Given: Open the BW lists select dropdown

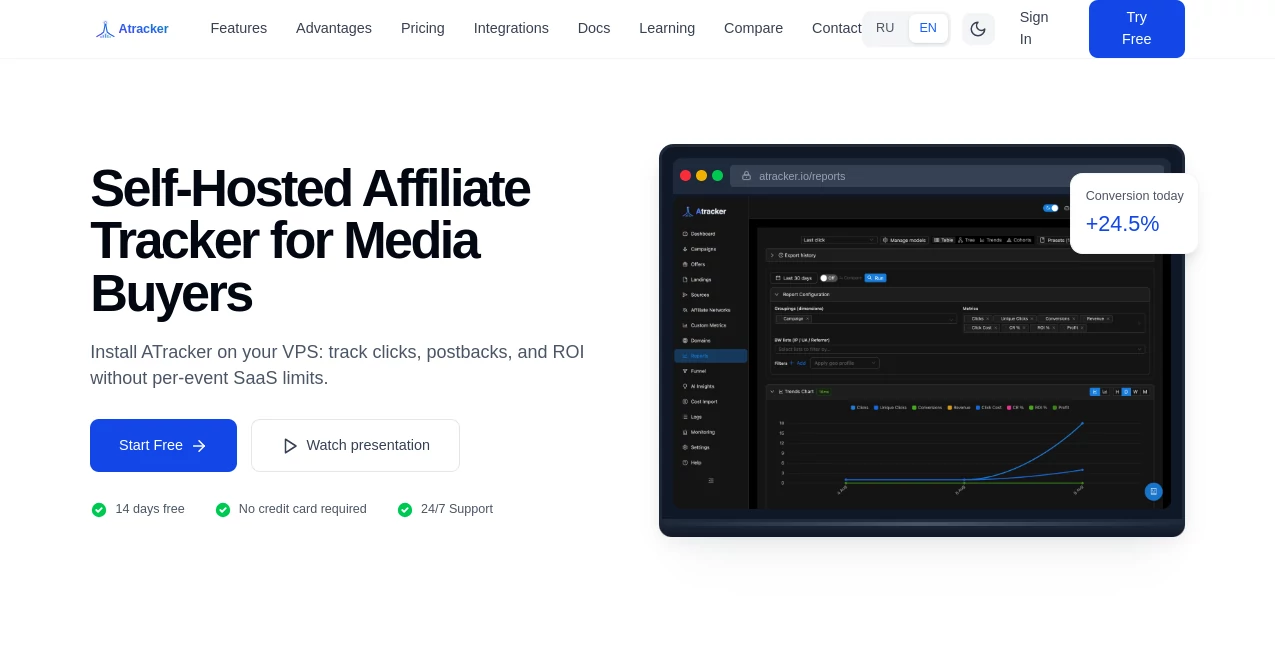Looking at the screenshot, I should tap(960, 349).
